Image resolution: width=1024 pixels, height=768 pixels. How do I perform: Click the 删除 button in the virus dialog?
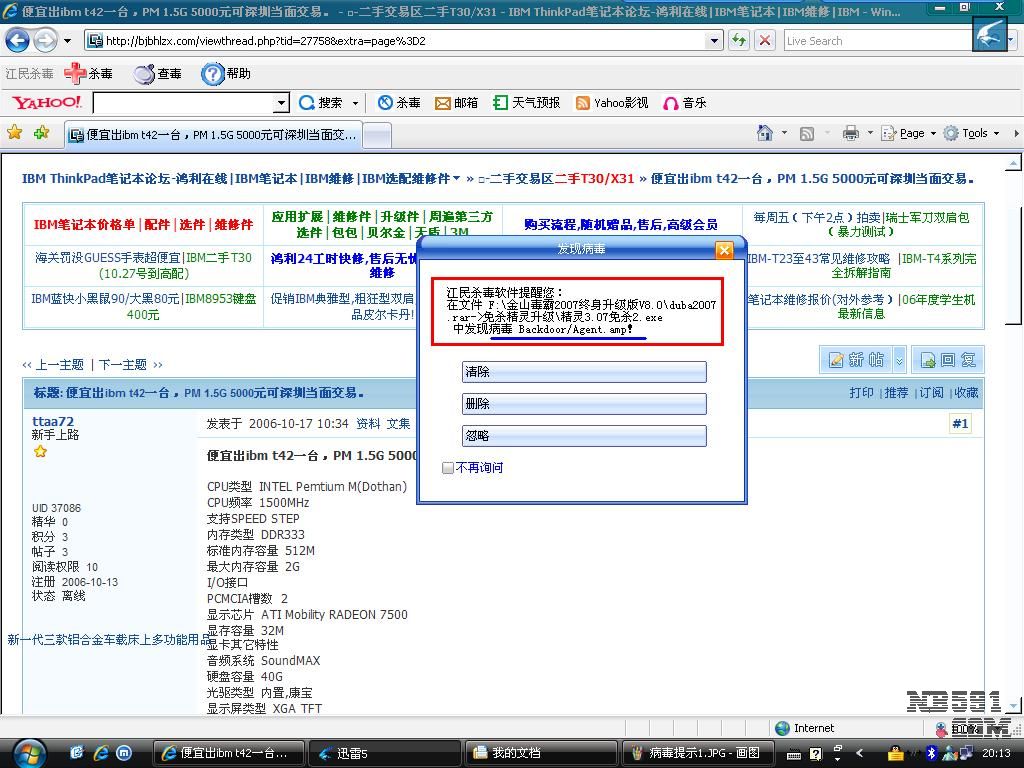click(x=584, y=404)
